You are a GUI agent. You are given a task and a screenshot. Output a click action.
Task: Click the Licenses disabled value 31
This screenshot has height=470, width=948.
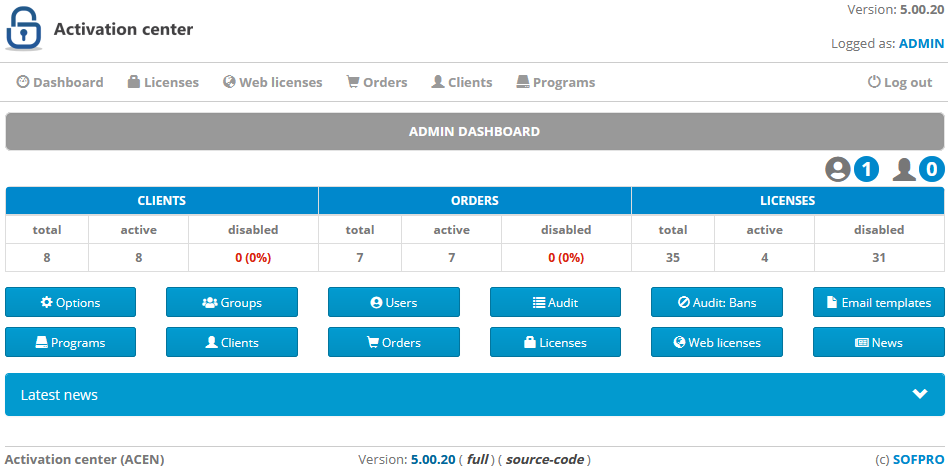click(x=879, y=258)
